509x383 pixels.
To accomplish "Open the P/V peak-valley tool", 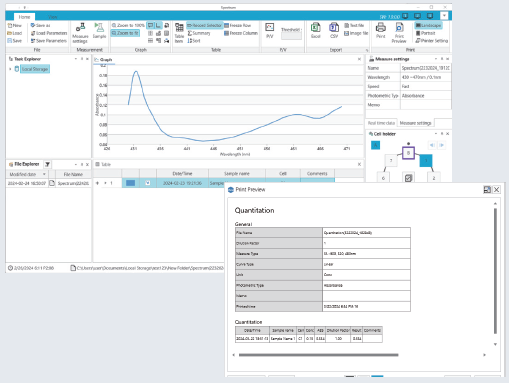I will (270, 30).
